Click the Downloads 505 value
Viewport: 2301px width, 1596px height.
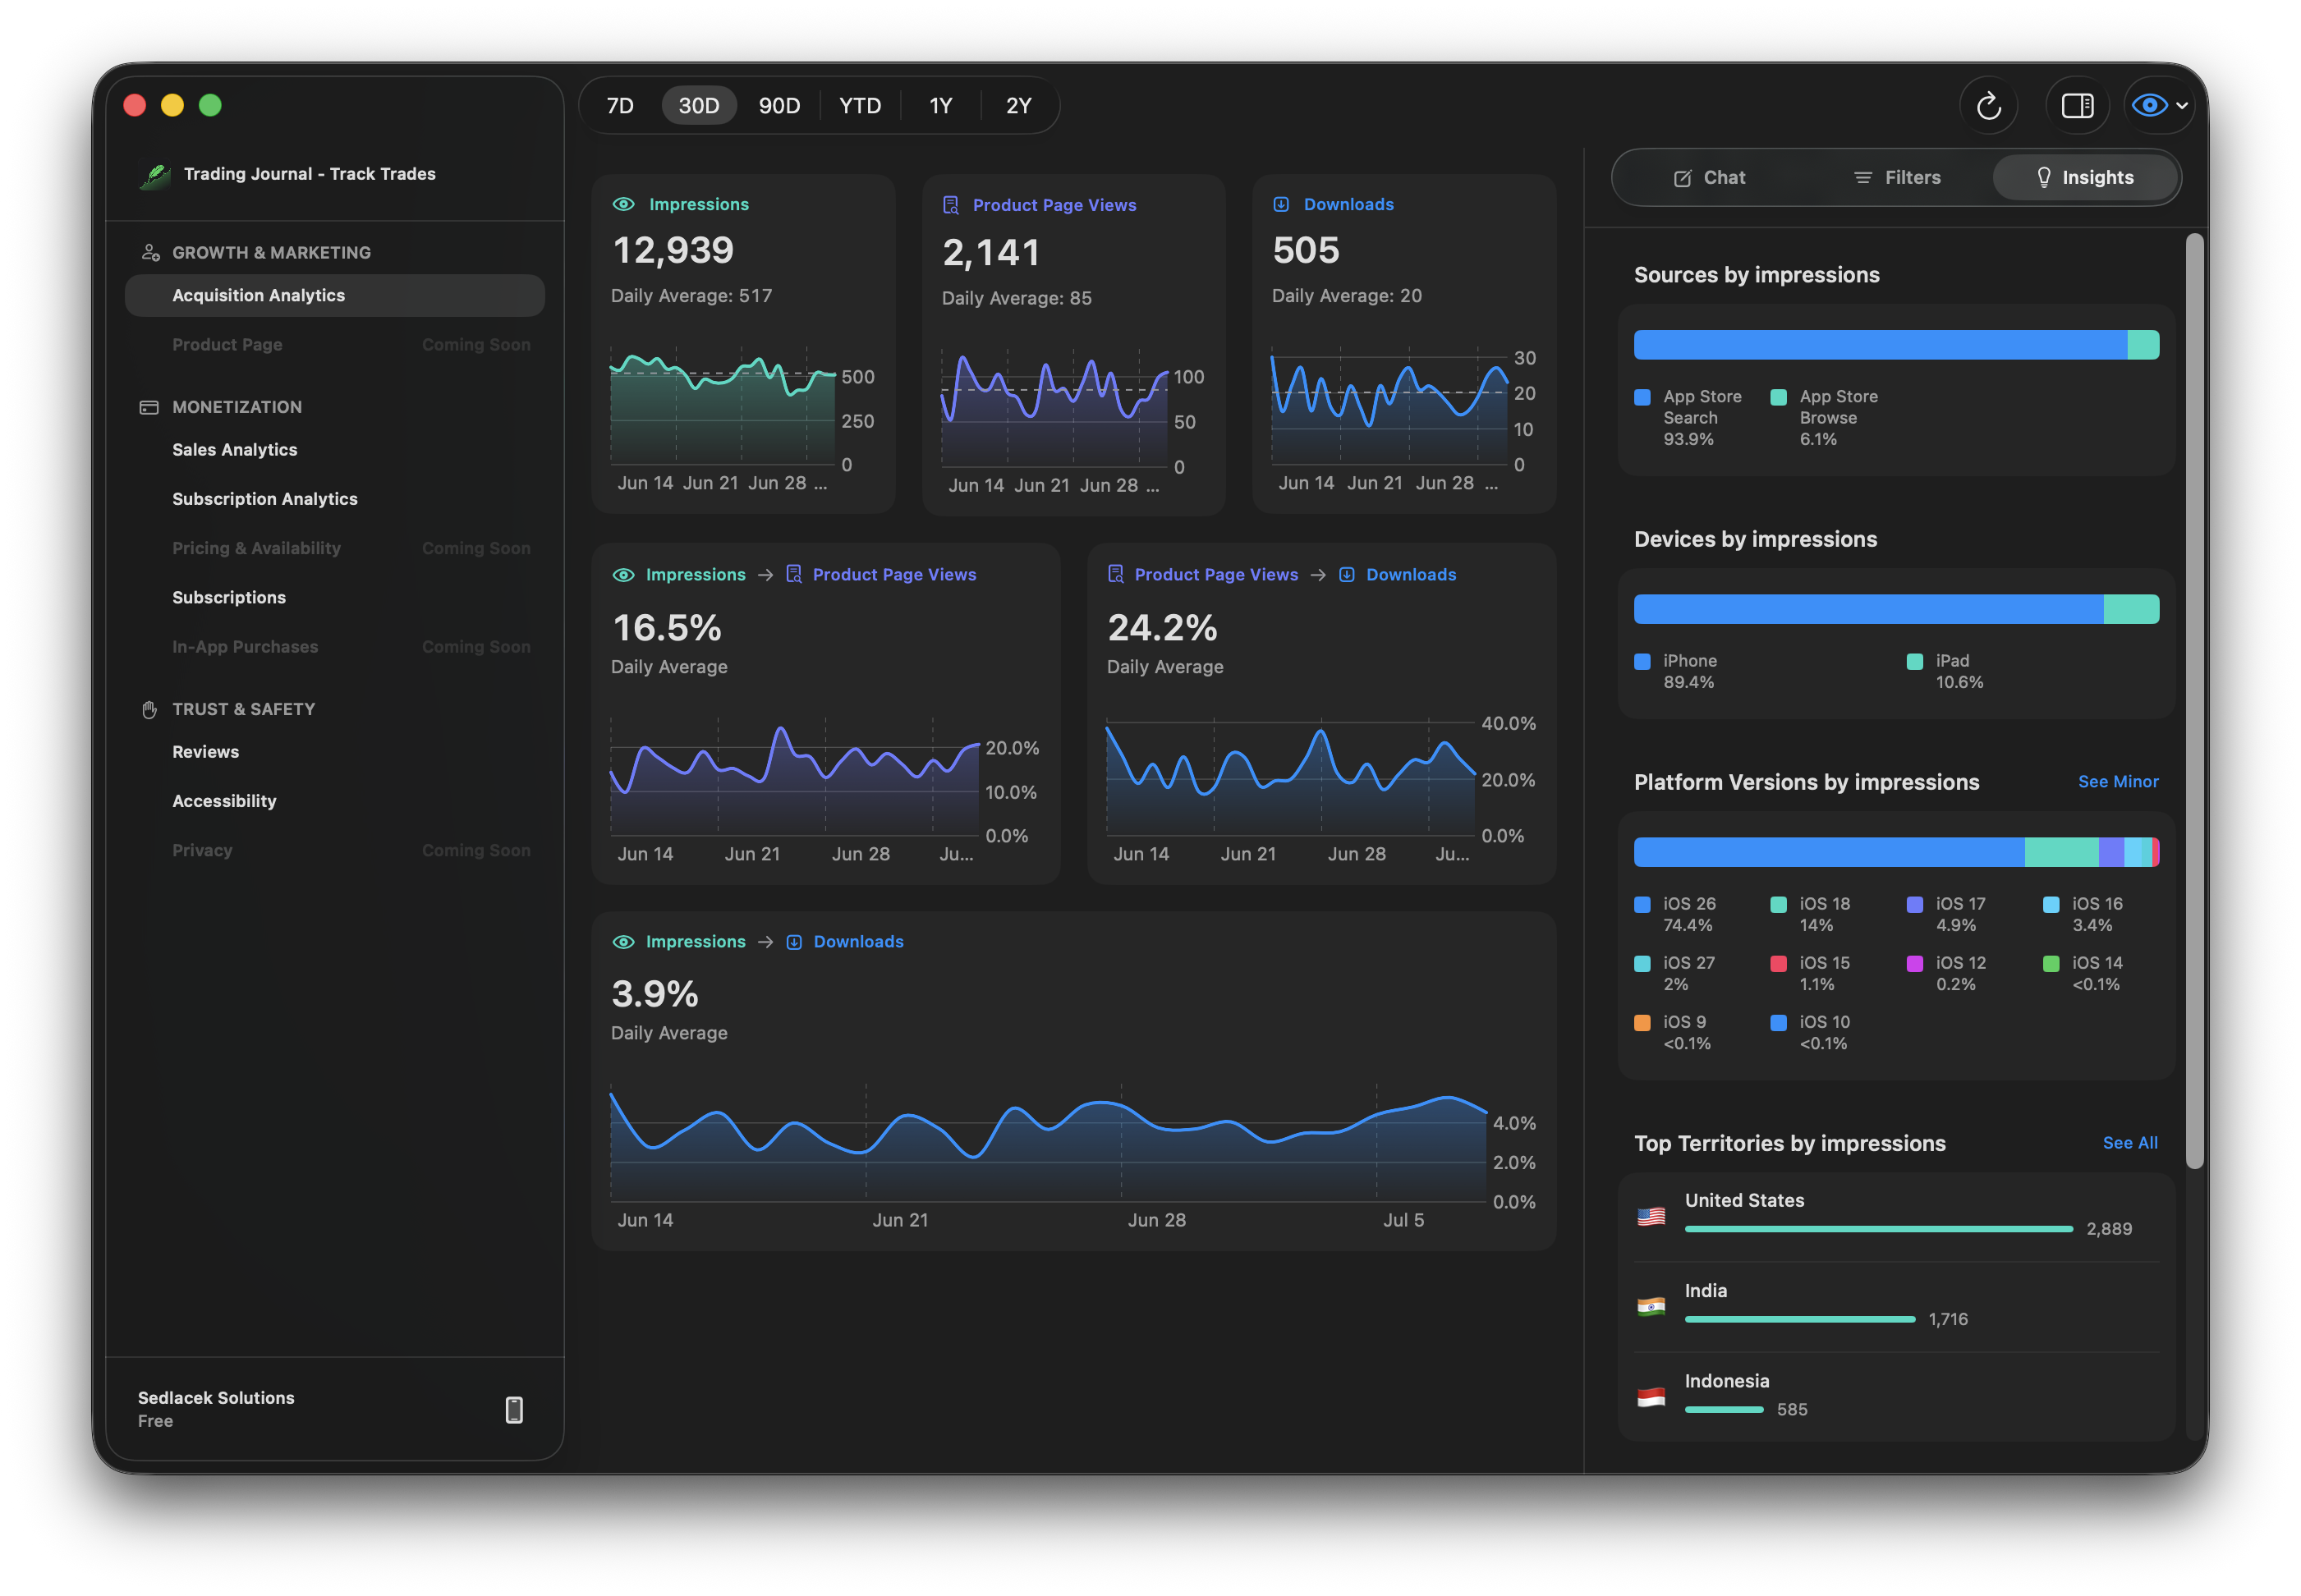coord(1305,250)
